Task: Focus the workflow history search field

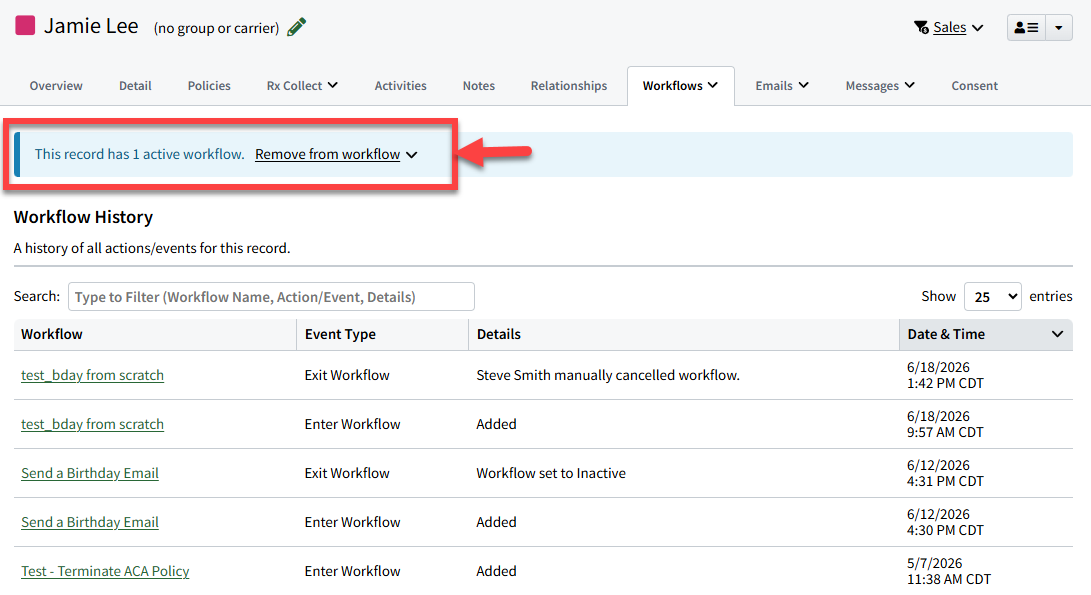Action: (271, 296)
